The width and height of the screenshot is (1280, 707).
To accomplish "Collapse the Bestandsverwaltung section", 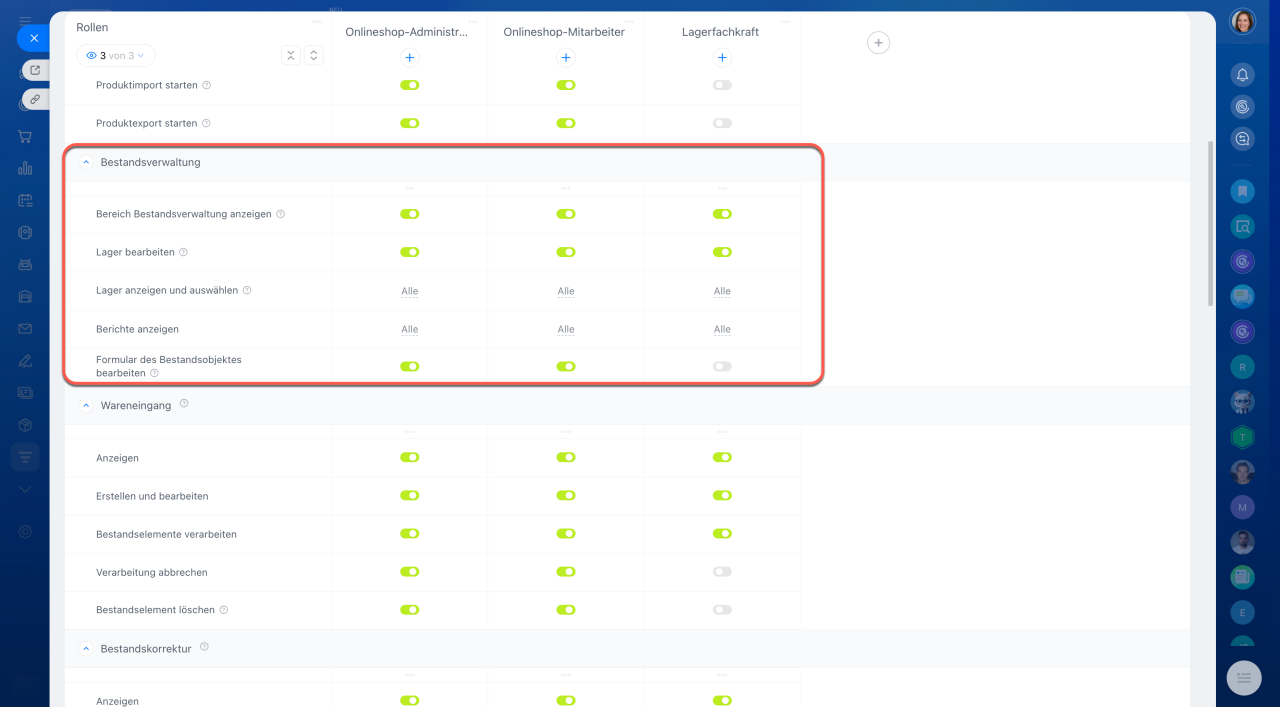I will tap(86, 162).
